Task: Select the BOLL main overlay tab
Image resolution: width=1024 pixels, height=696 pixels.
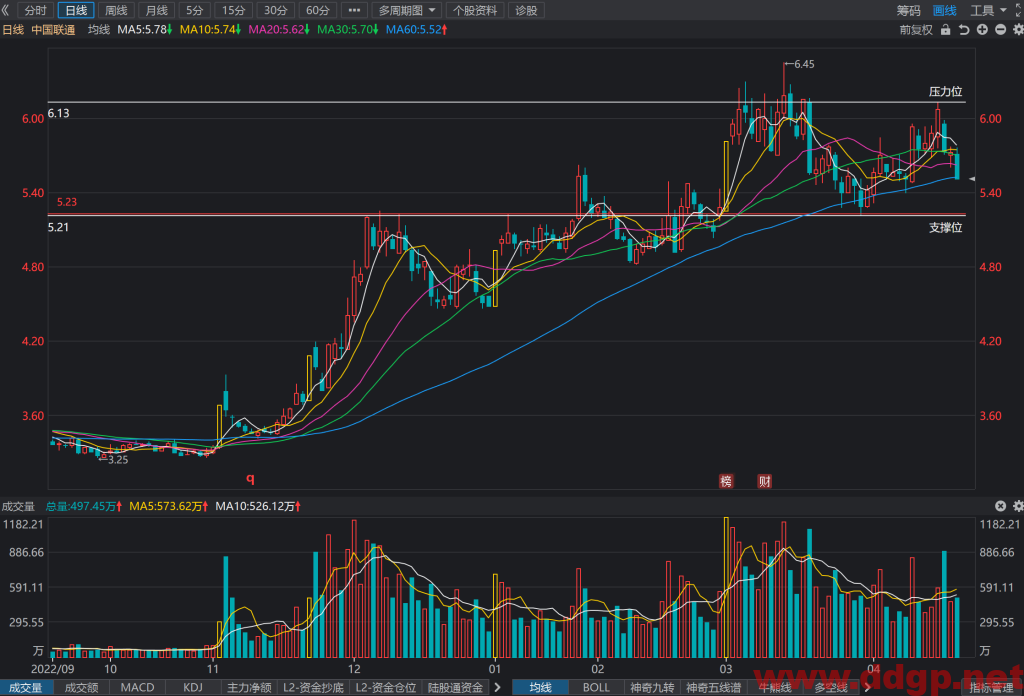Action: (596, 688)
